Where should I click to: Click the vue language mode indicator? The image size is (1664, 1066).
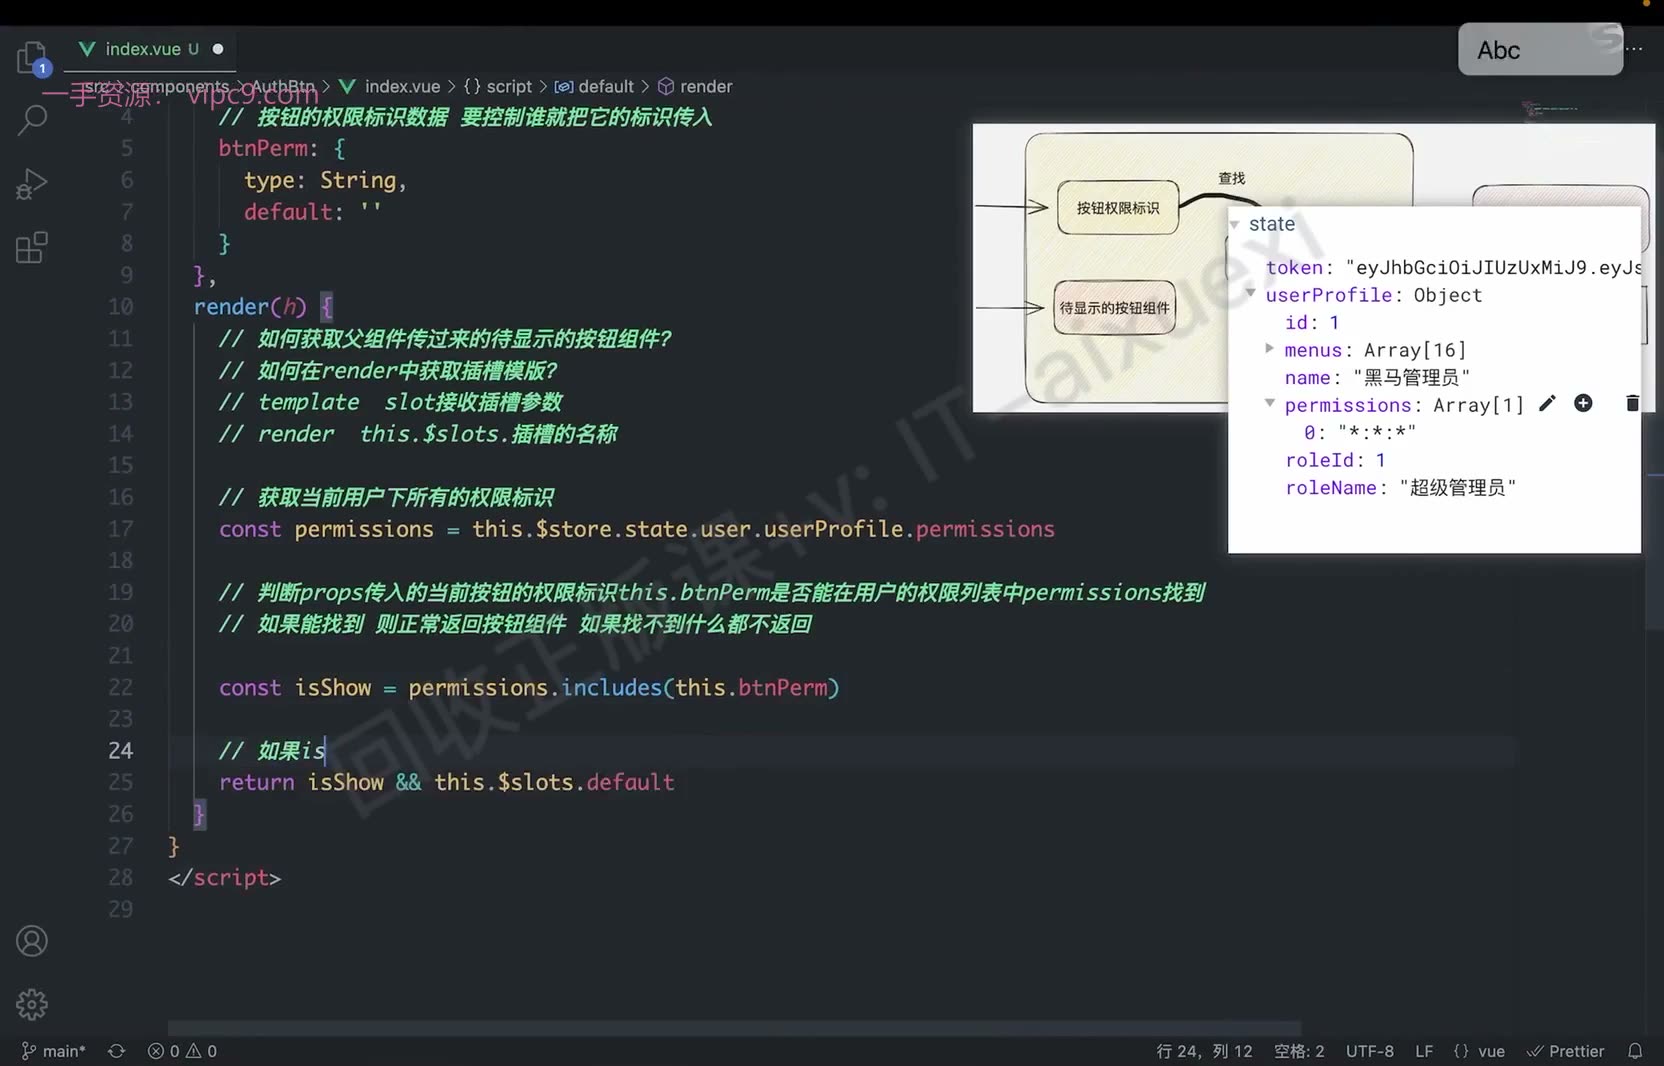click(x=1479, y=1051)
